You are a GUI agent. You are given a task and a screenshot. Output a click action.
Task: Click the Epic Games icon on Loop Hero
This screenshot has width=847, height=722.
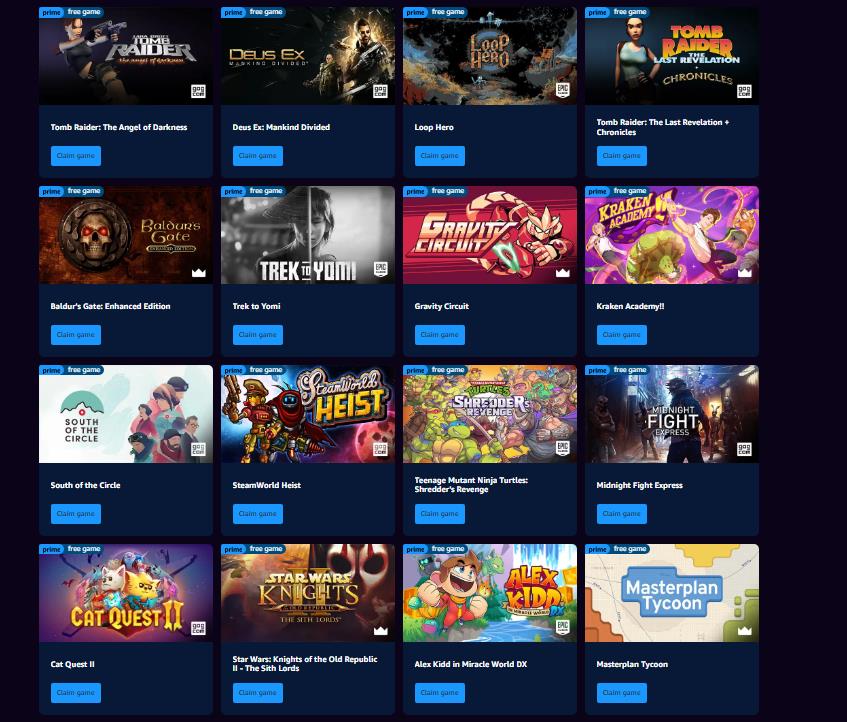pyautogui.click(x=562, y=90)
